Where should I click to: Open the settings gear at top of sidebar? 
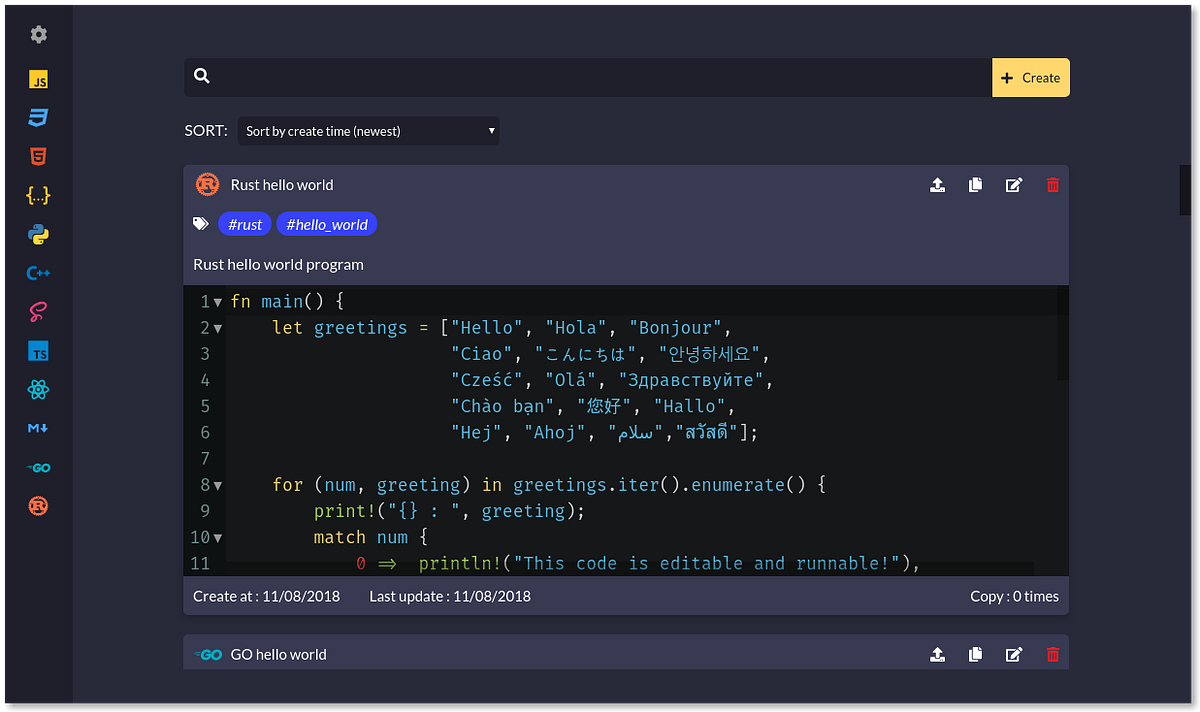(x=38, y=34)
